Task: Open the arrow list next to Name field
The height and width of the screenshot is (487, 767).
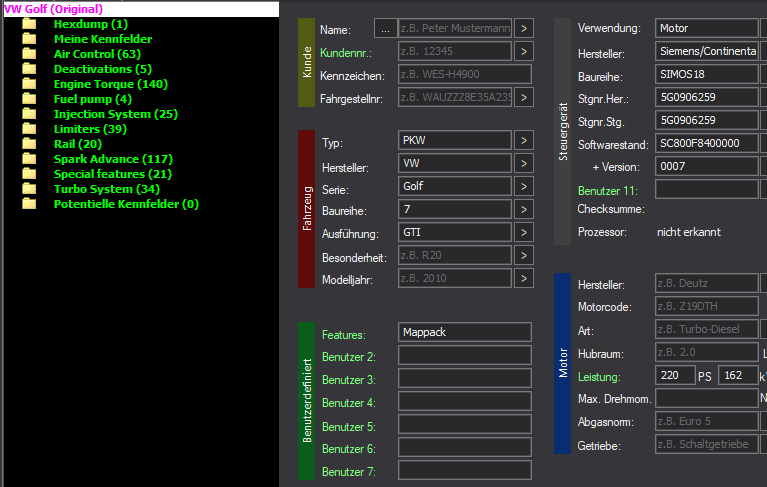Action: [524, 28]
